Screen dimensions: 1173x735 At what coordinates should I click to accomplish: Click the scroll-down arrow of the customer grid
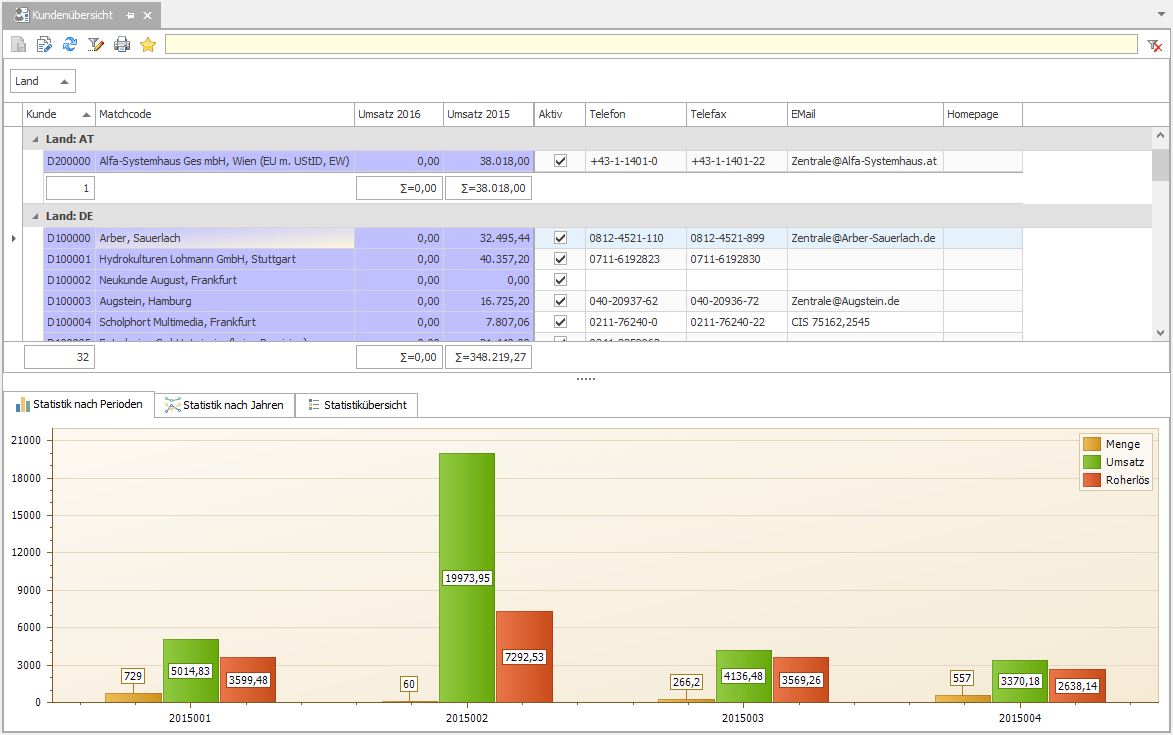click(x=1160, y=333)
